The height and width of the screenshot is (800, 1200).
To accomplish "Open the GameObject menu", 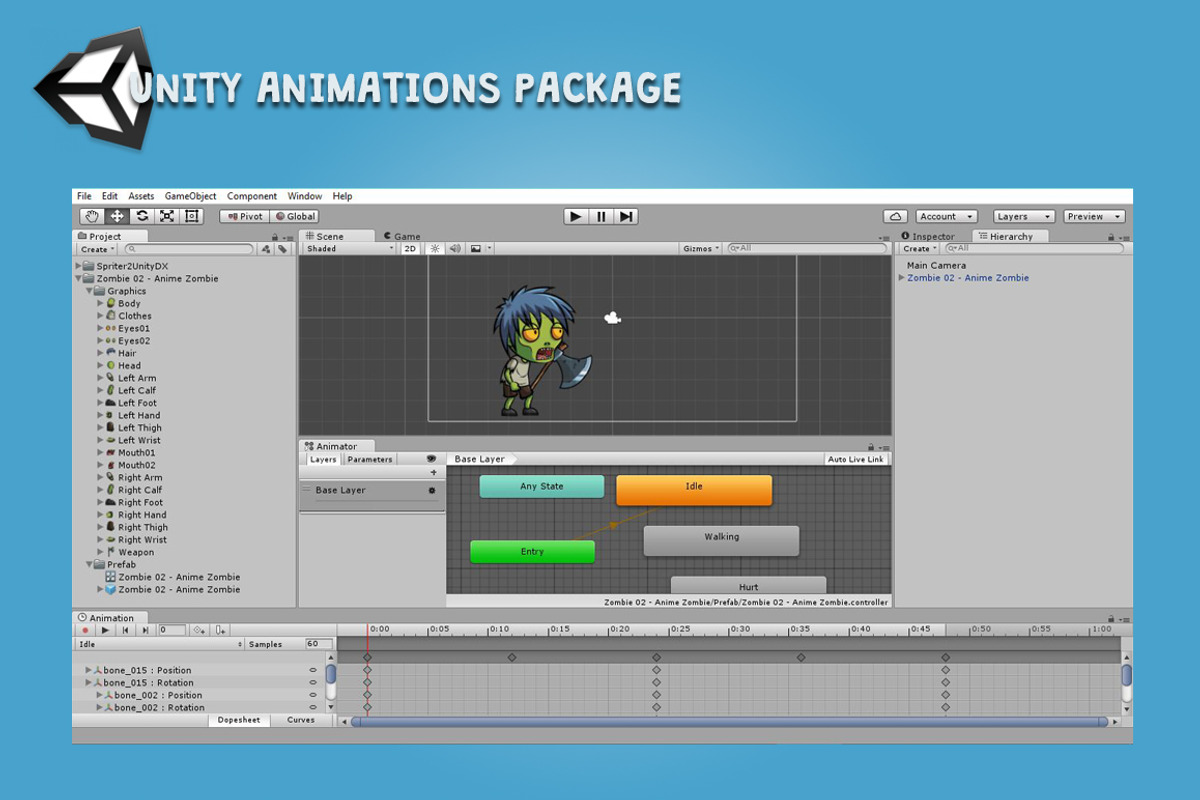I will (190, 196).
